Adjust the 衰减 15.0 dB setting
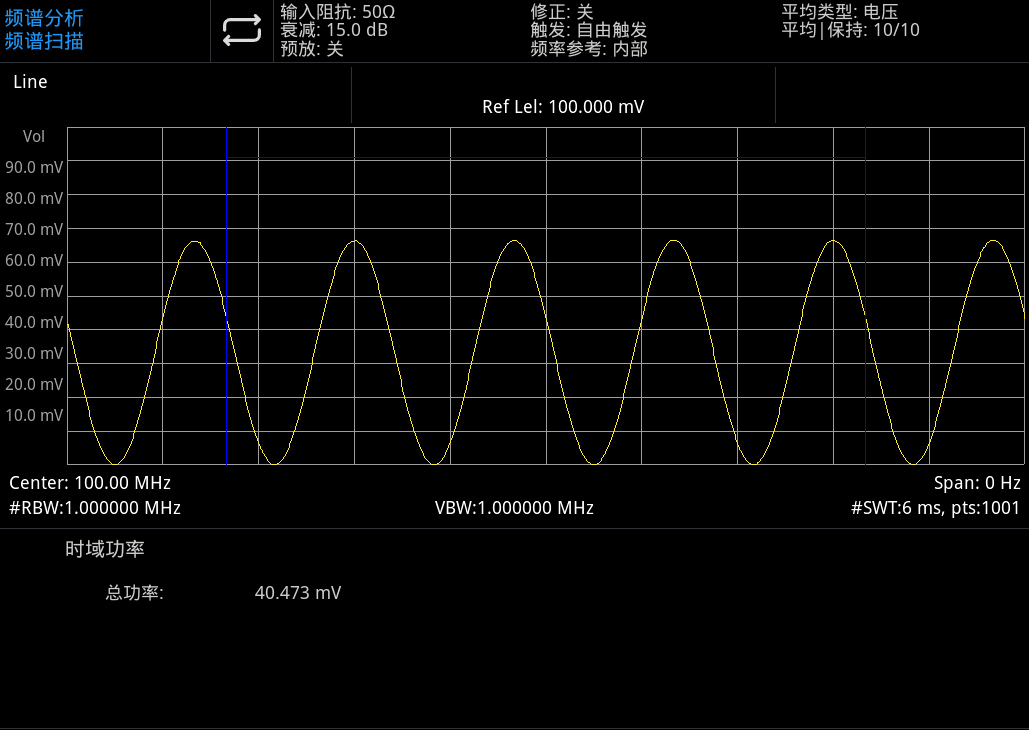The width and height of the screenshot is (1029, 730). 334,30
